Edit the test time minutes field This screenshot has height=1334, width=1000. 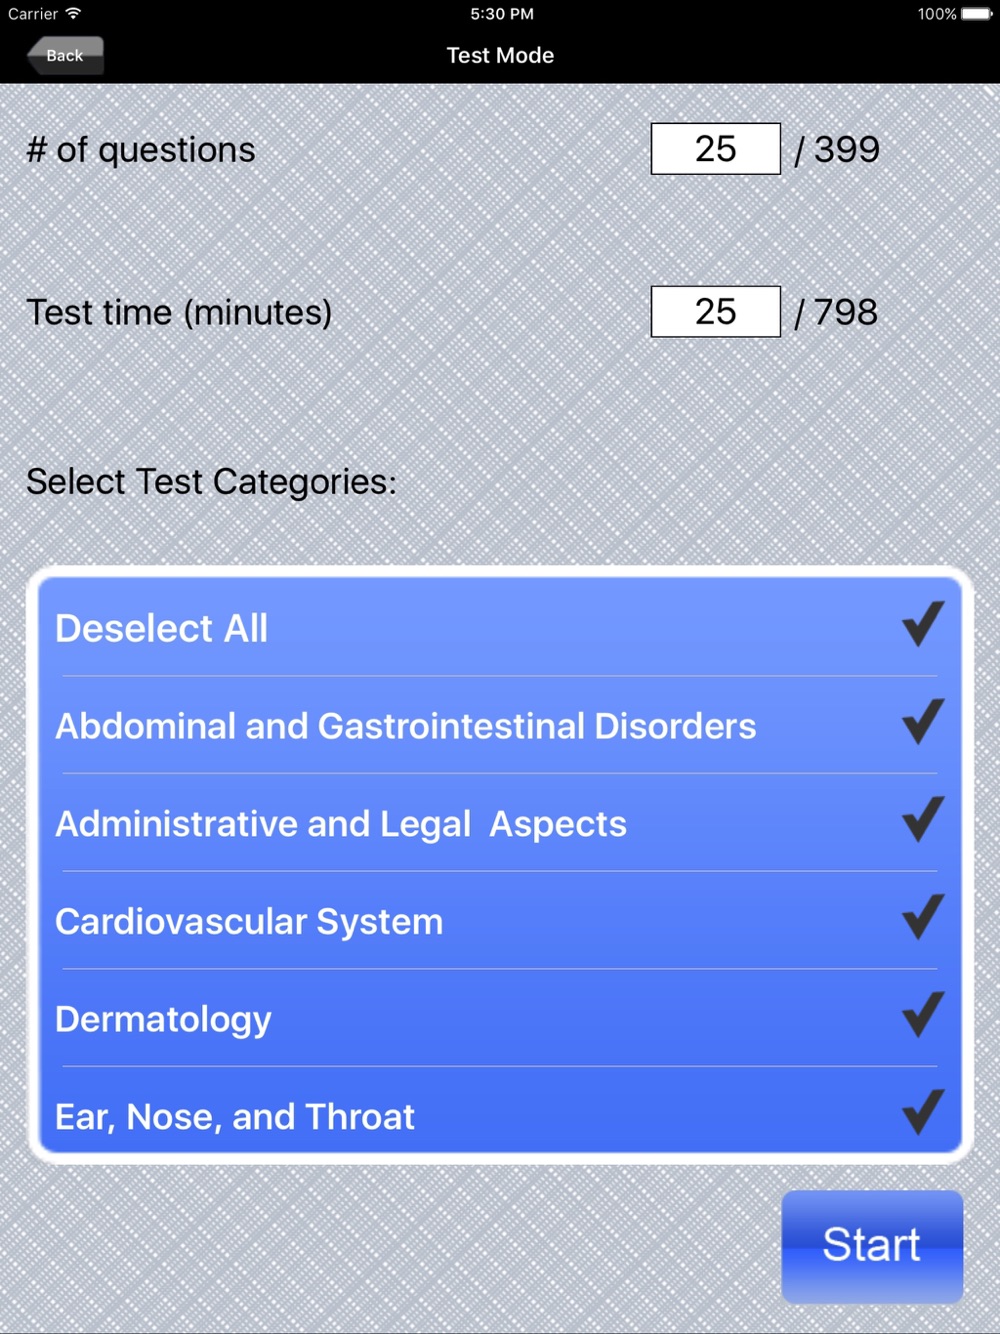tap(716, 312)
